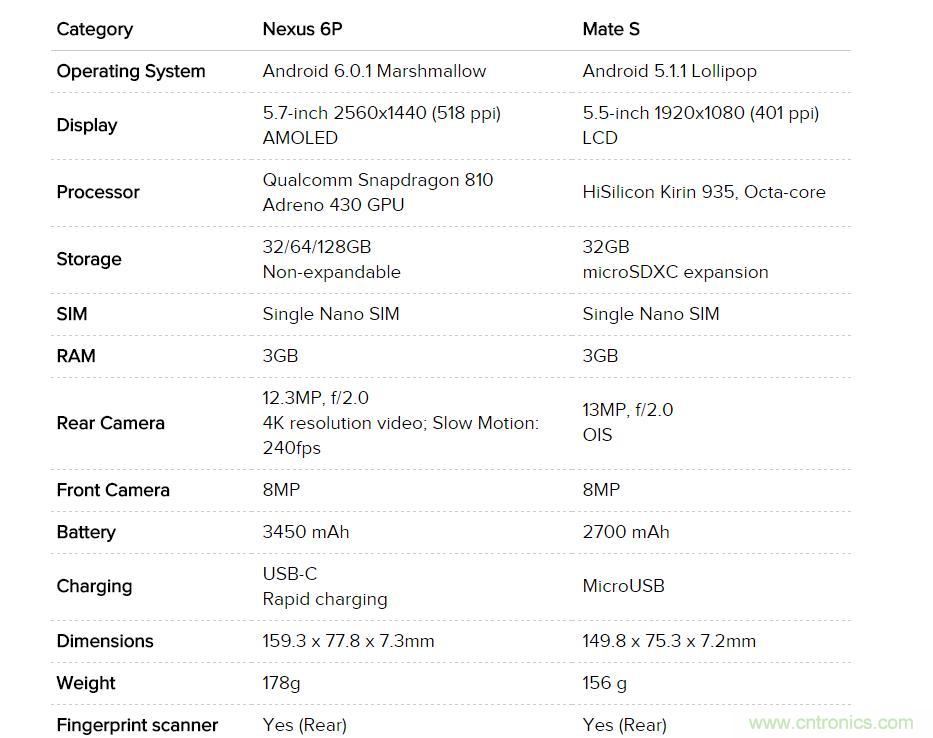
Task: Click the Android 5.1.1 Lollipop cell
Action: coord(669,71)
